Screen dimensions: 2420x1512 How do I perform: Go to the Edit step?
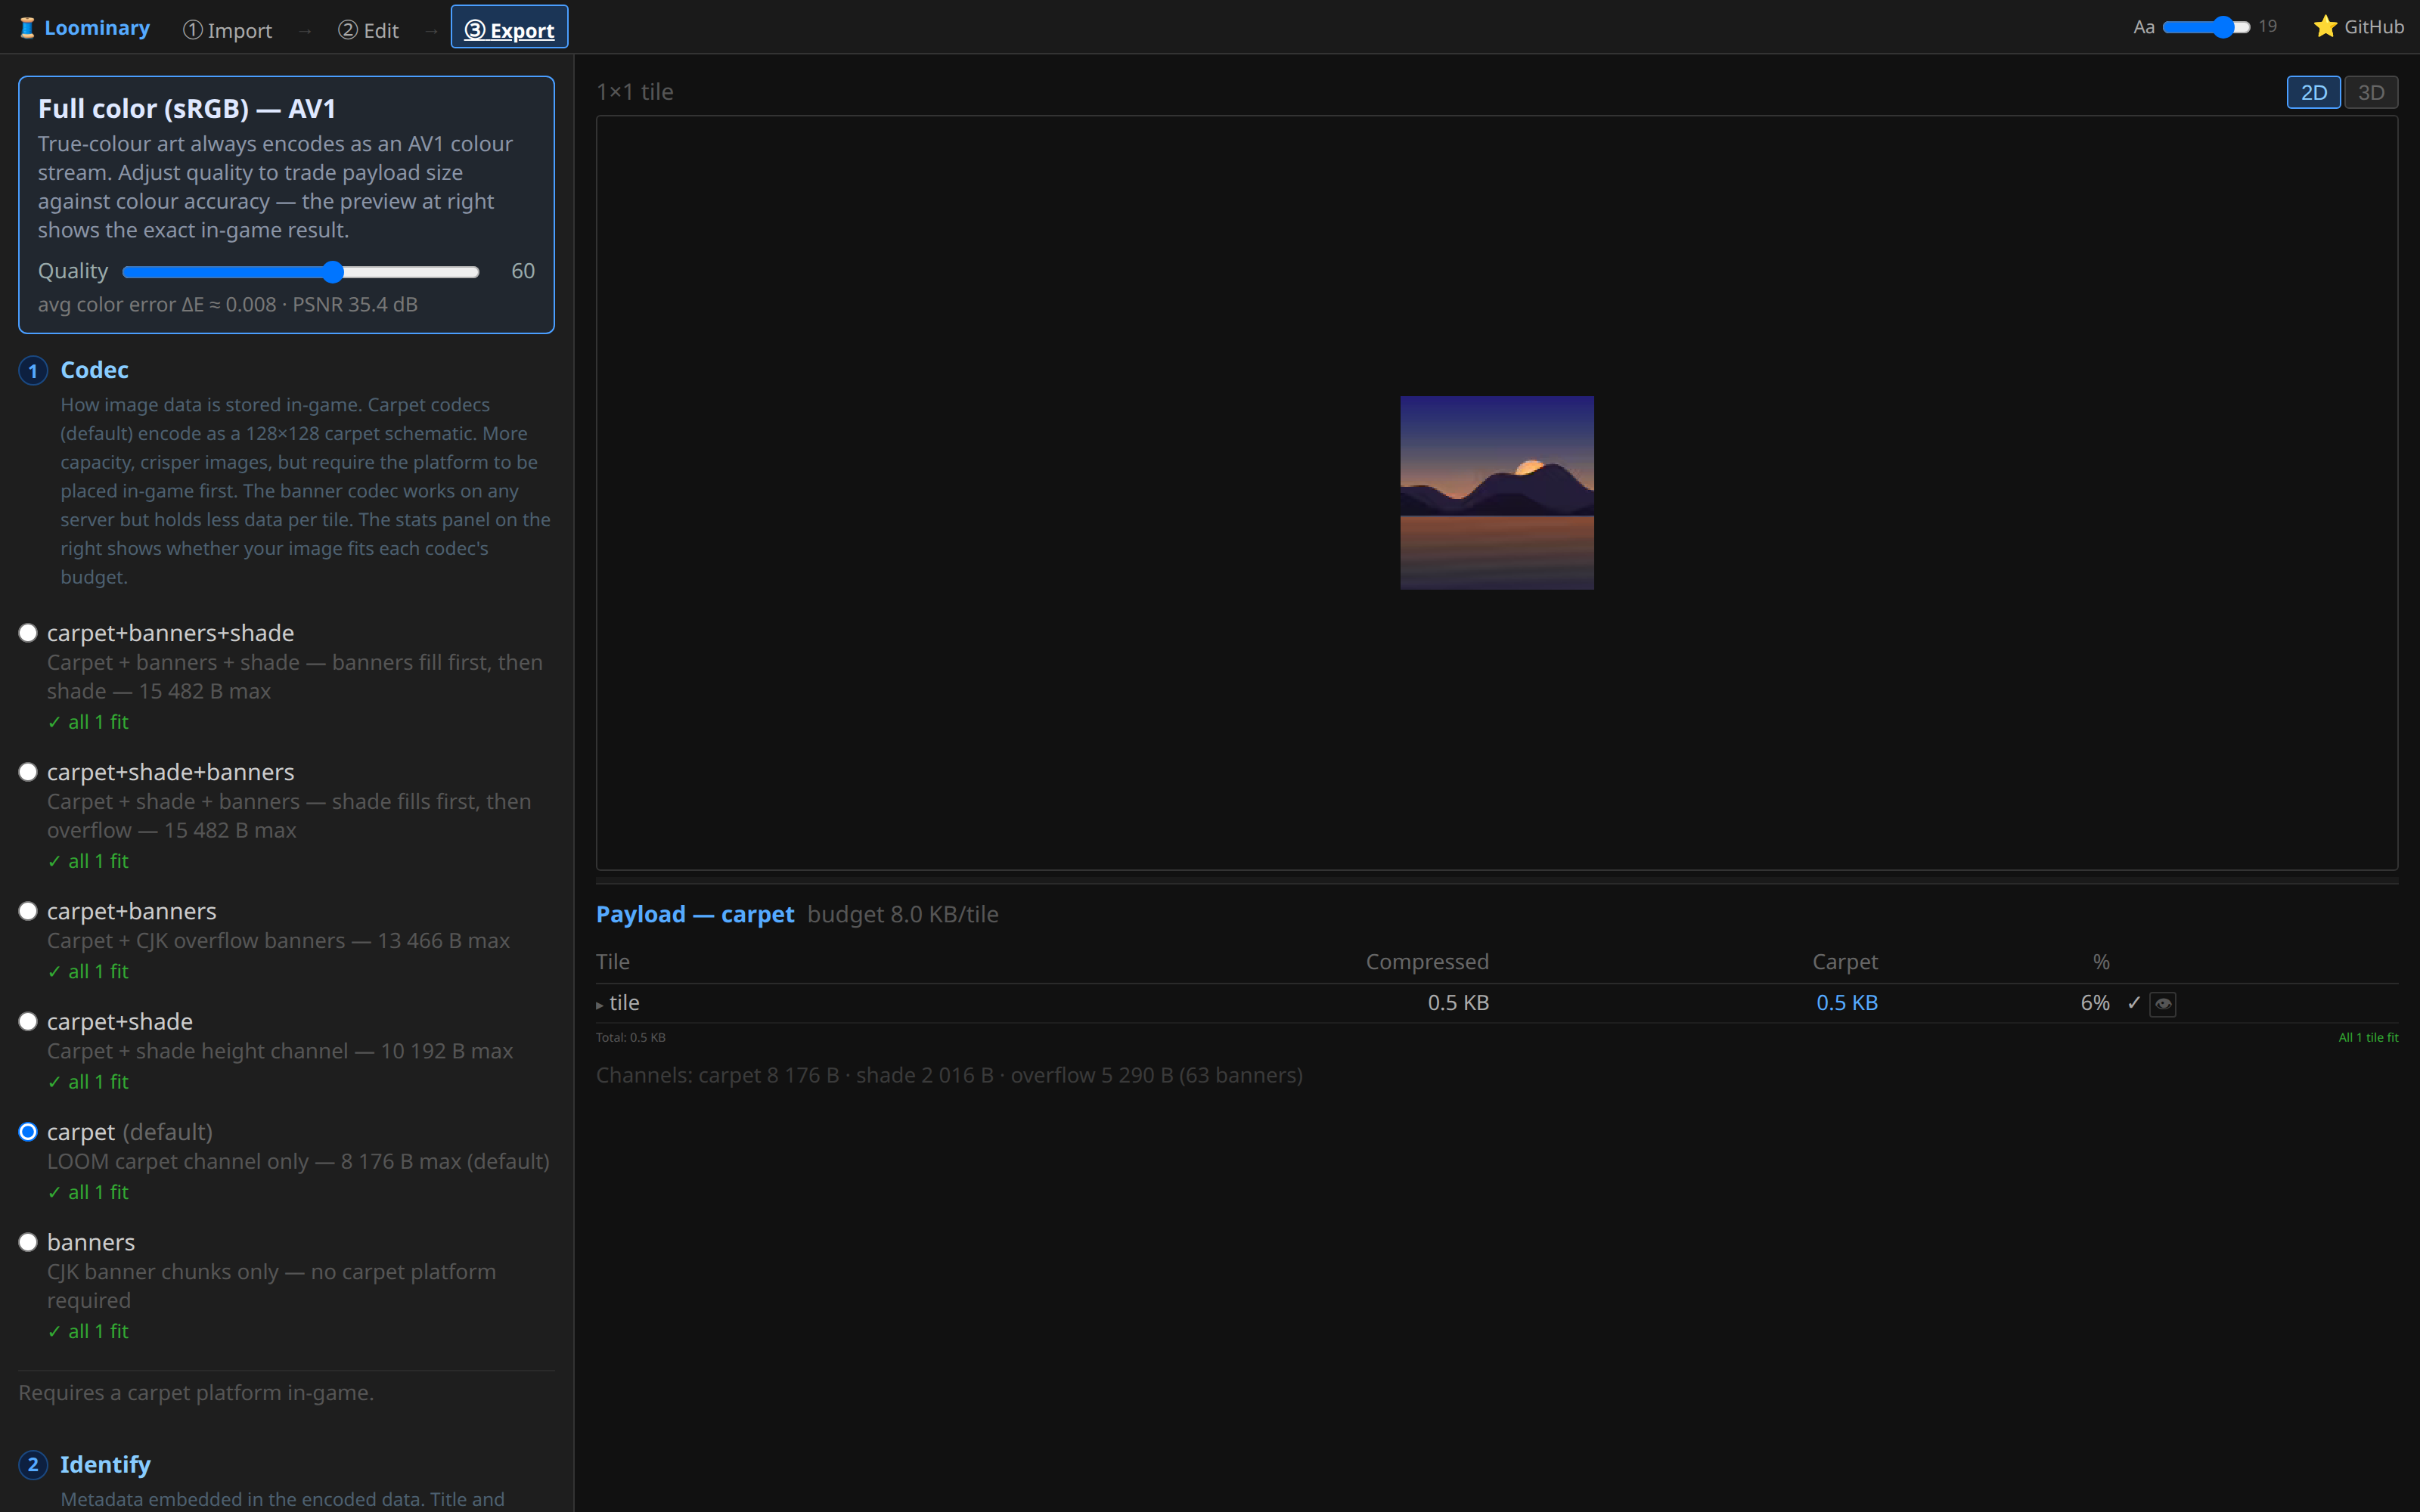coord(368,30)
